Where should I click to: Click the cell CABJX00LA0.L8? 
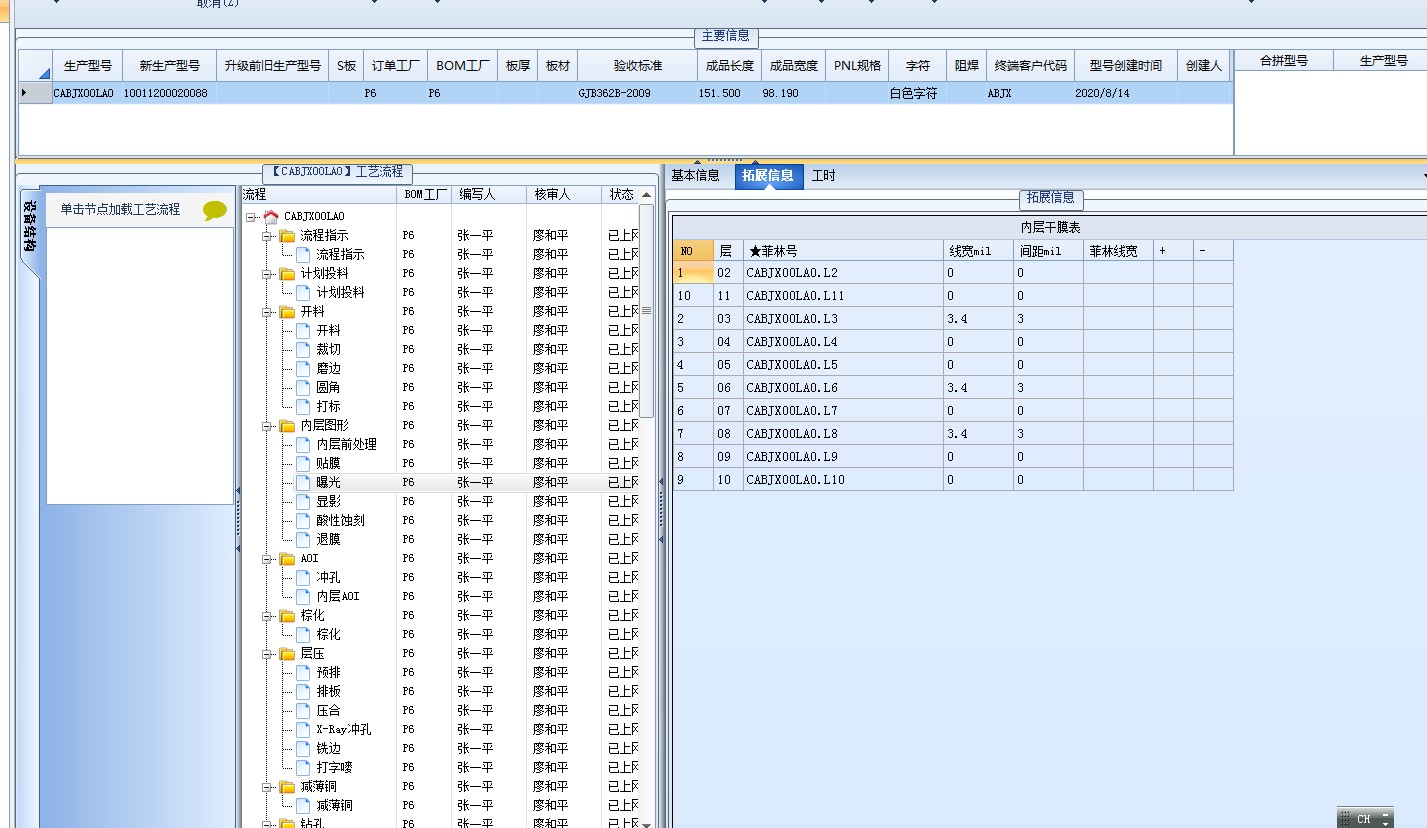pyautogui.click(x=843, y=434)
